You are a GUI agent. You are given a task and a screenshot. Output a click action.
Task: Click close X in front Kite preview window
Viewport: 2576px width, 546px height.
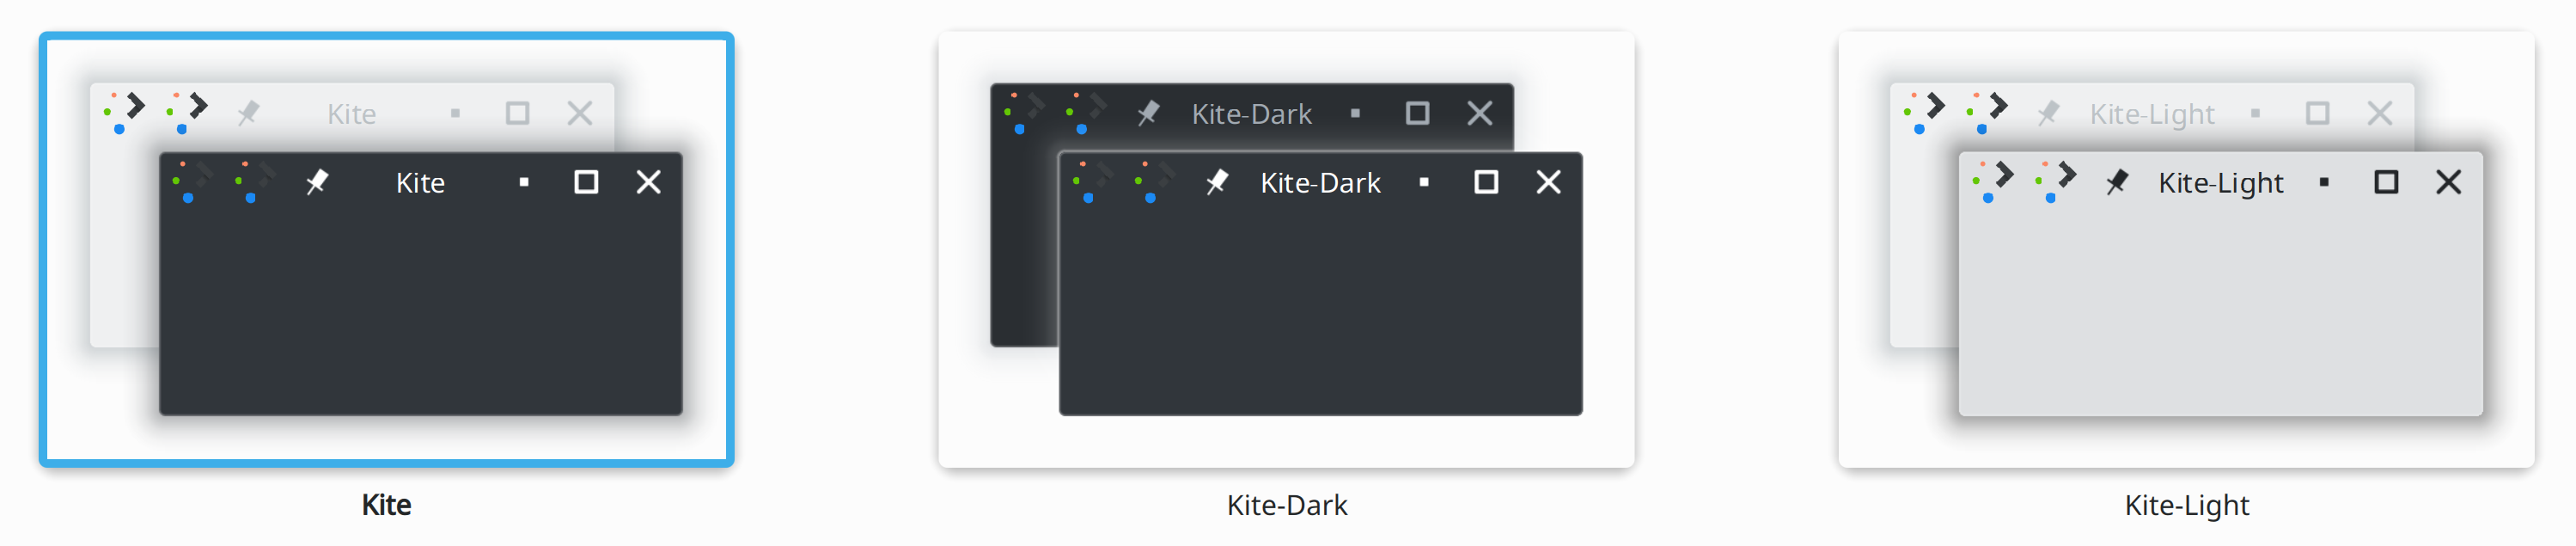pos(649,182)
